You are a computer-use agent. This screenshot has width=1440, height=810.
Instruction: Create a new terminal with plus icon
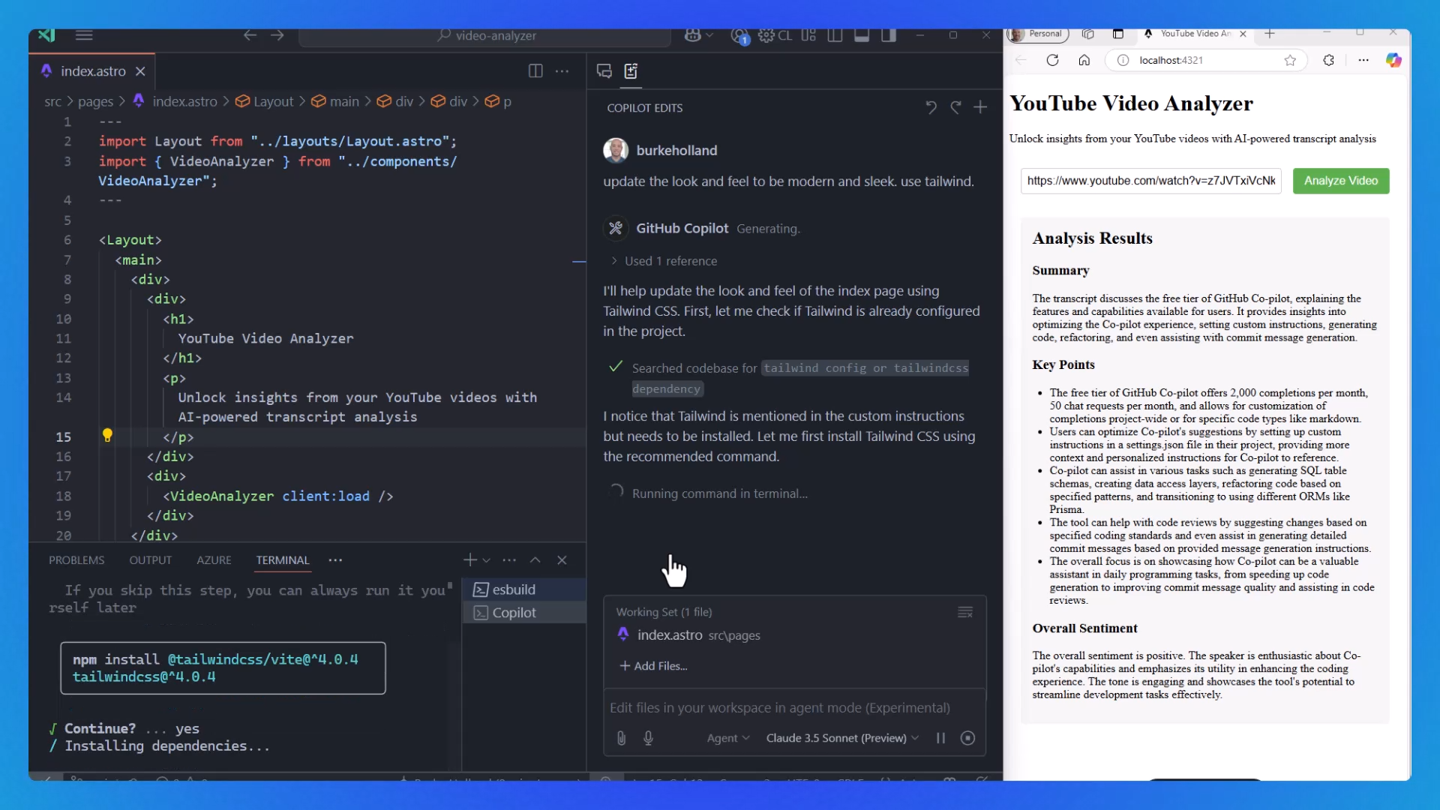pos(469,560)
